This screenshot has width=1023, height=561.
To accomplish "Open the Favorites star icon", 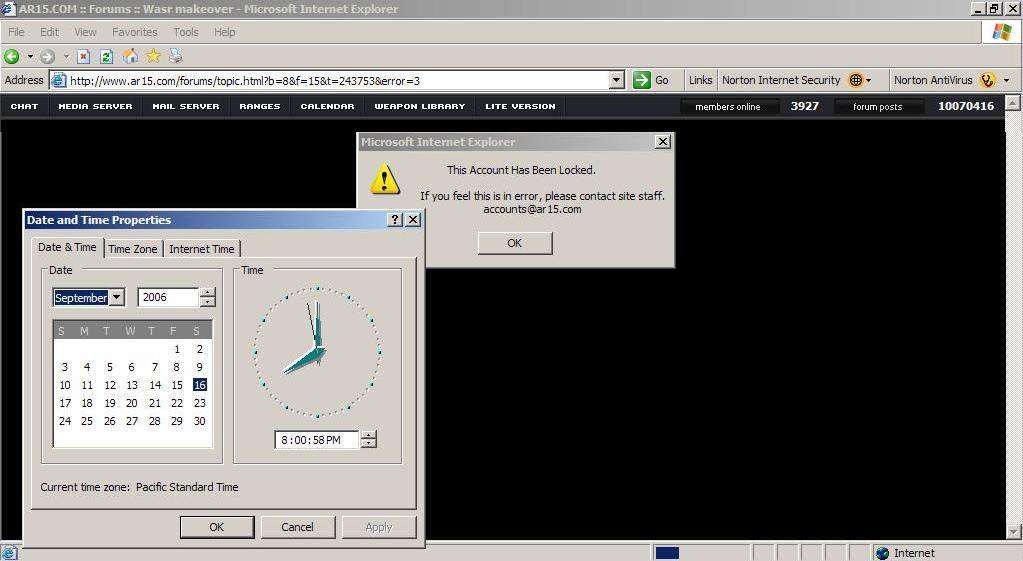I will [153, 56].
